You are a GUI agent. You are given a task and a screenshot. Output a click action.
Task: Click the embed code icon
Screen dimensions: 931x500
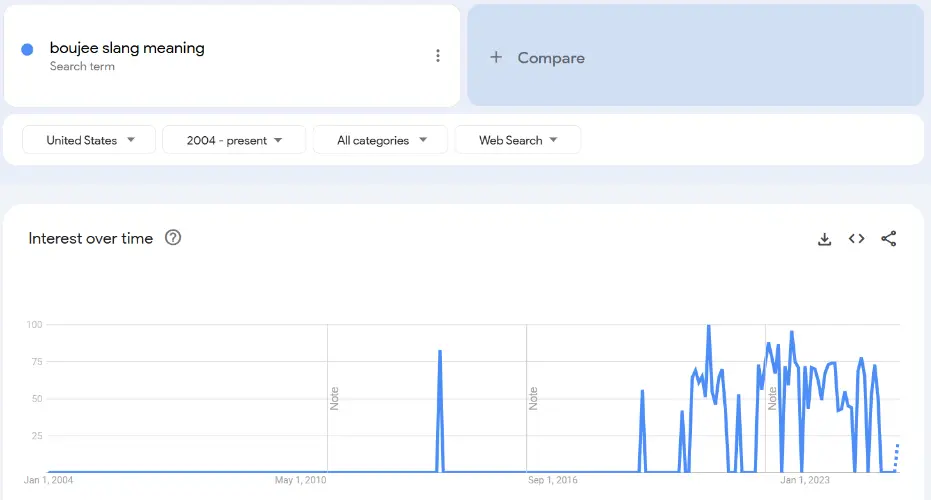coord(856,239)
